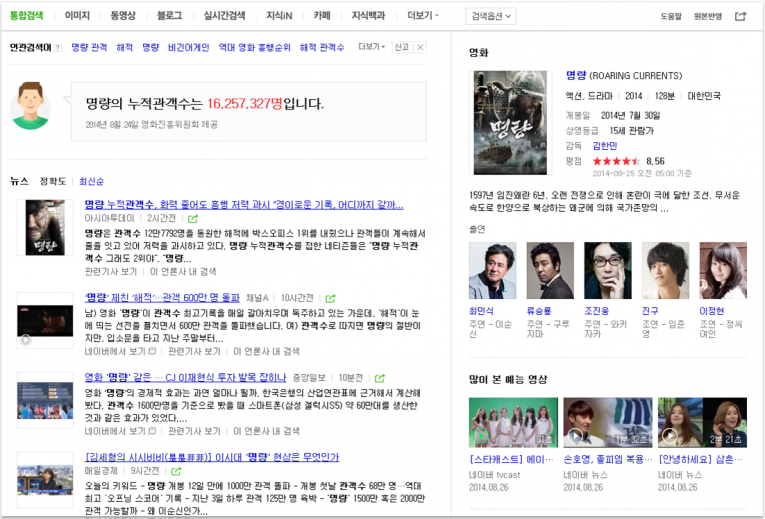
Task: Play the 안녕하세요 video thumbnail
Action: (x=702, y=422)
